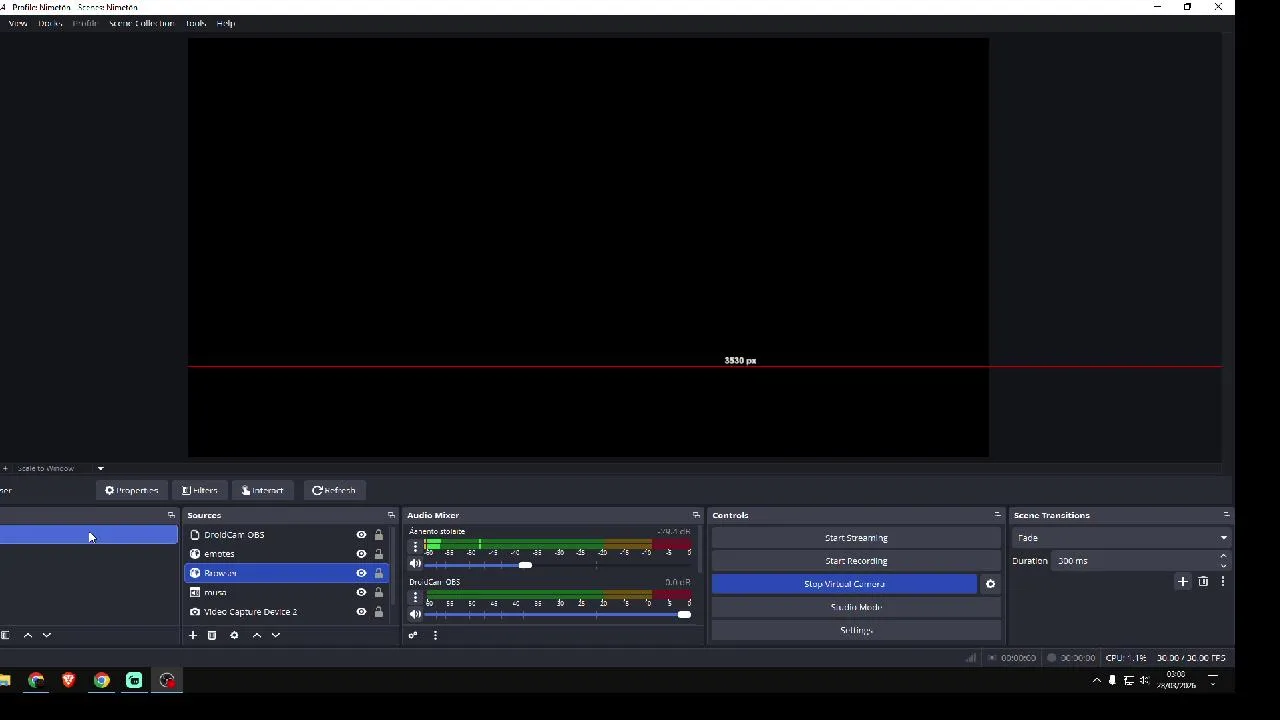This screenshot has height=720, width=1280.
Task: Open the options dots for the DroidCam OBS audio track
Action: pyautogui.click(x=415, y=597)
